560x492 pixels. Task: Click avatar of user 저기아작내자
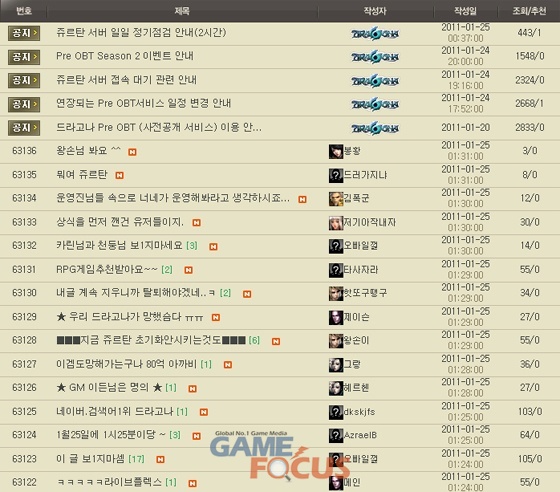[x=336, y=223]
